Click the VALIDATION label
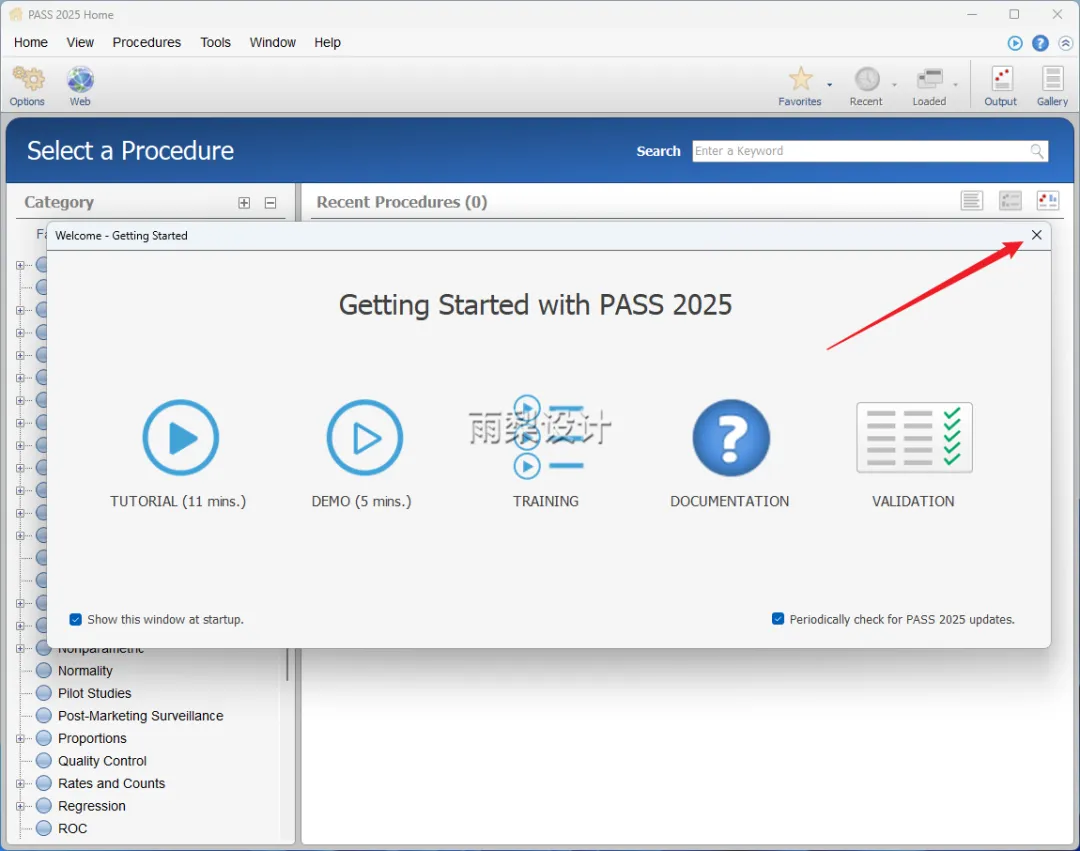 click(x=913, y=501)
